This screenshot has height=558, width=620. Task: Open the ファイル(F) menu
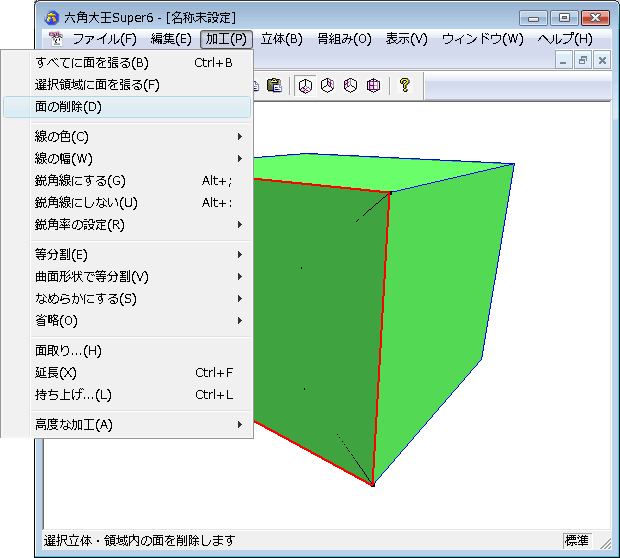[105, 39]
